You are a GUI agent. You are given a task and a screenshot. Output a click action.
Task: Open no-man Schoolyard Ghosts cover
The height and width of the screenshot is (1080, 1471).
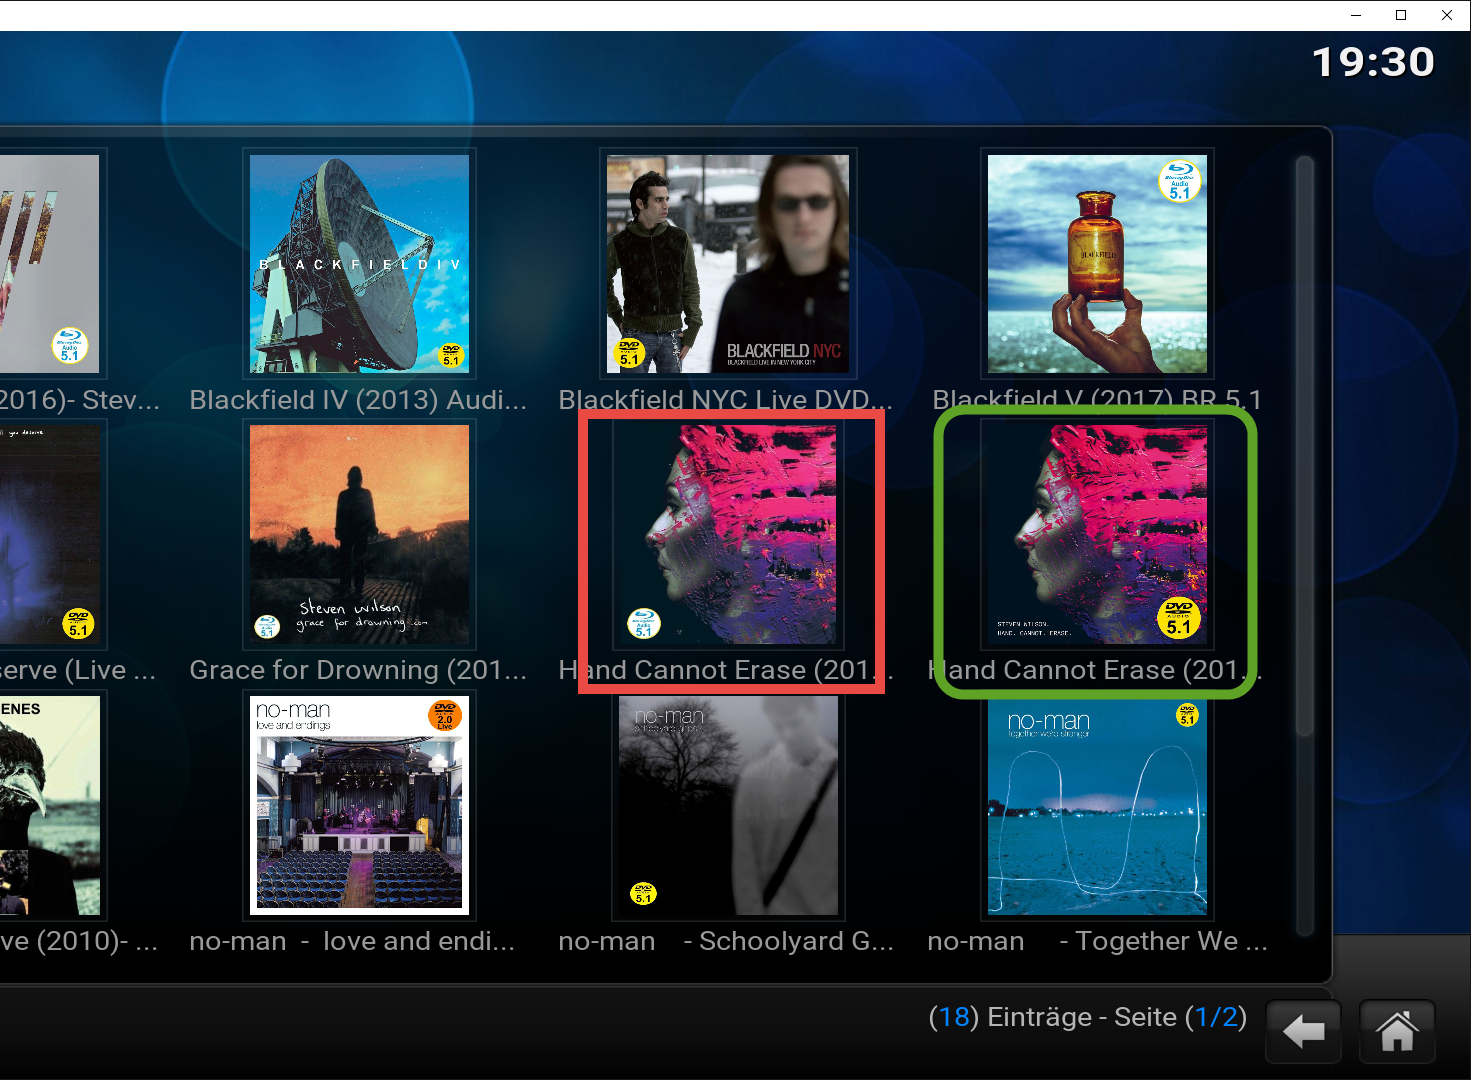coord(728,805)
